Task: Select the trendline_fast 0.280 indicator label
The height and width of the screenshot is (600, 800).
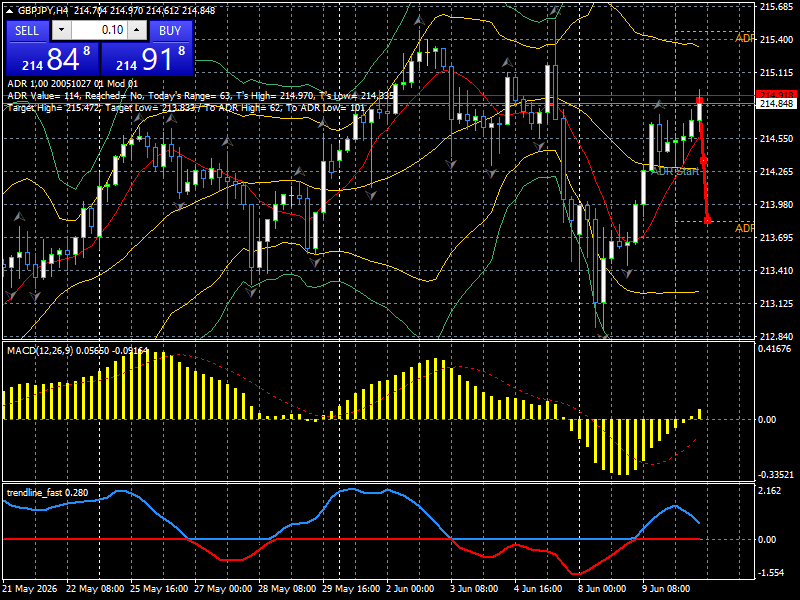Action: 47,492
